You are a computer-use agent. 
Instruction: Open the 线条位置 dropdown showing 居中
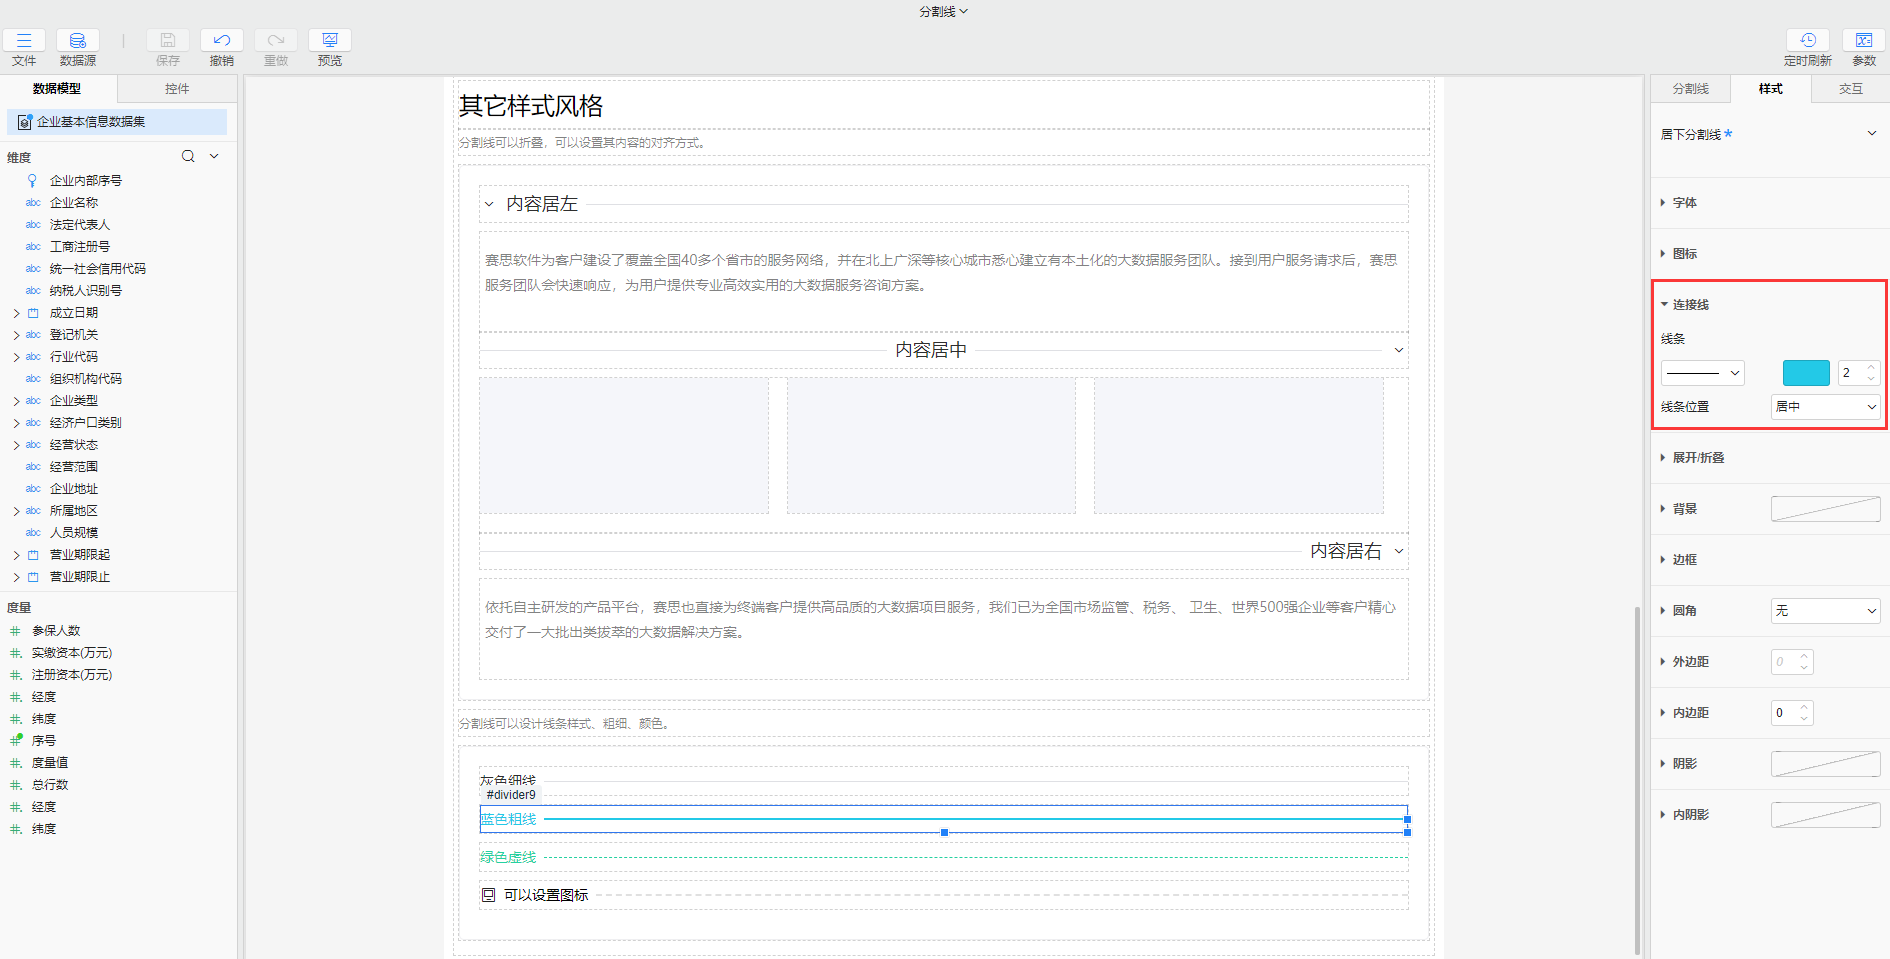pyautogui.click(x=1825, y=406)
